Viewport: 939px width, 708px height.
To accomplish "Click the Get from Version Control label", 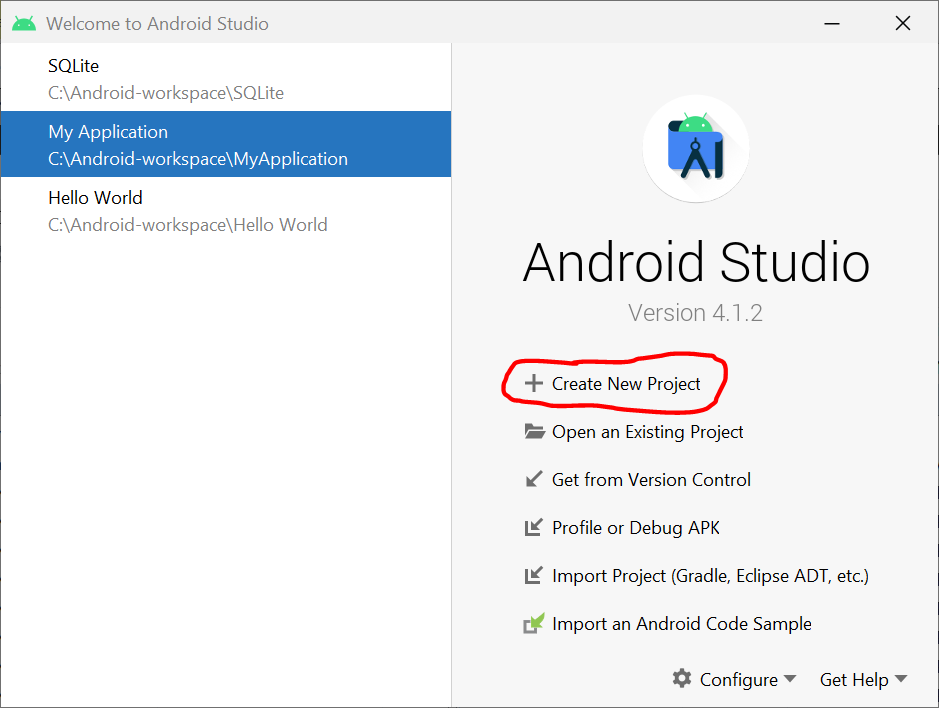I will coord(651,480).
